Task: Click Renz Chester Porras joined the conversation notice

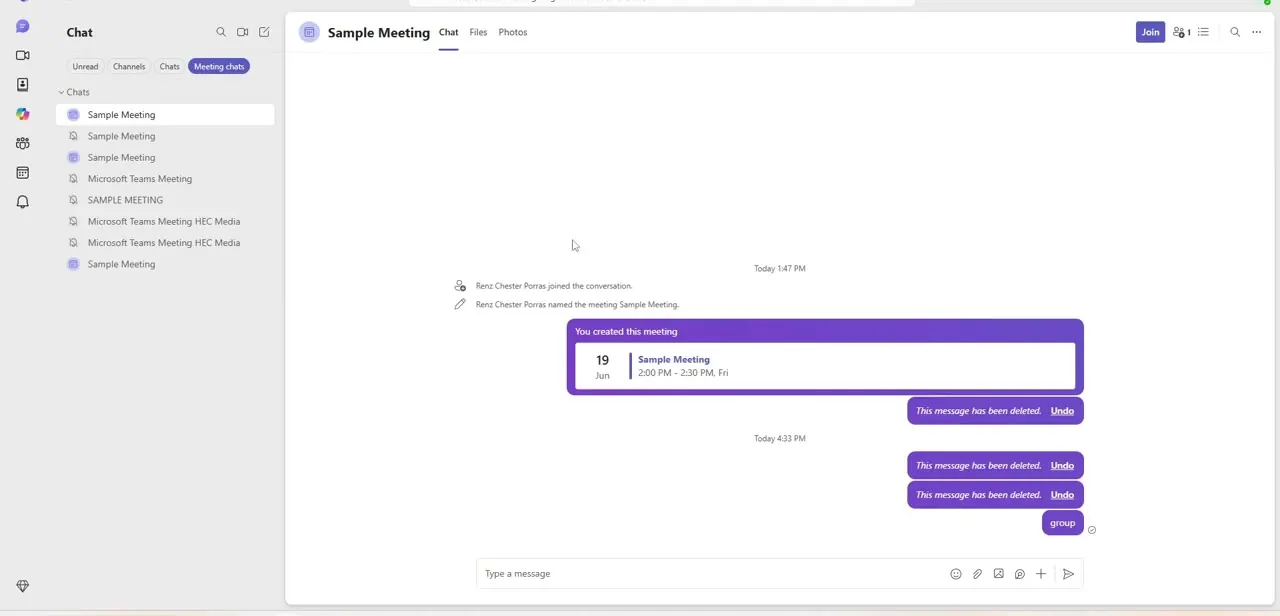Action: click(554, 286)
